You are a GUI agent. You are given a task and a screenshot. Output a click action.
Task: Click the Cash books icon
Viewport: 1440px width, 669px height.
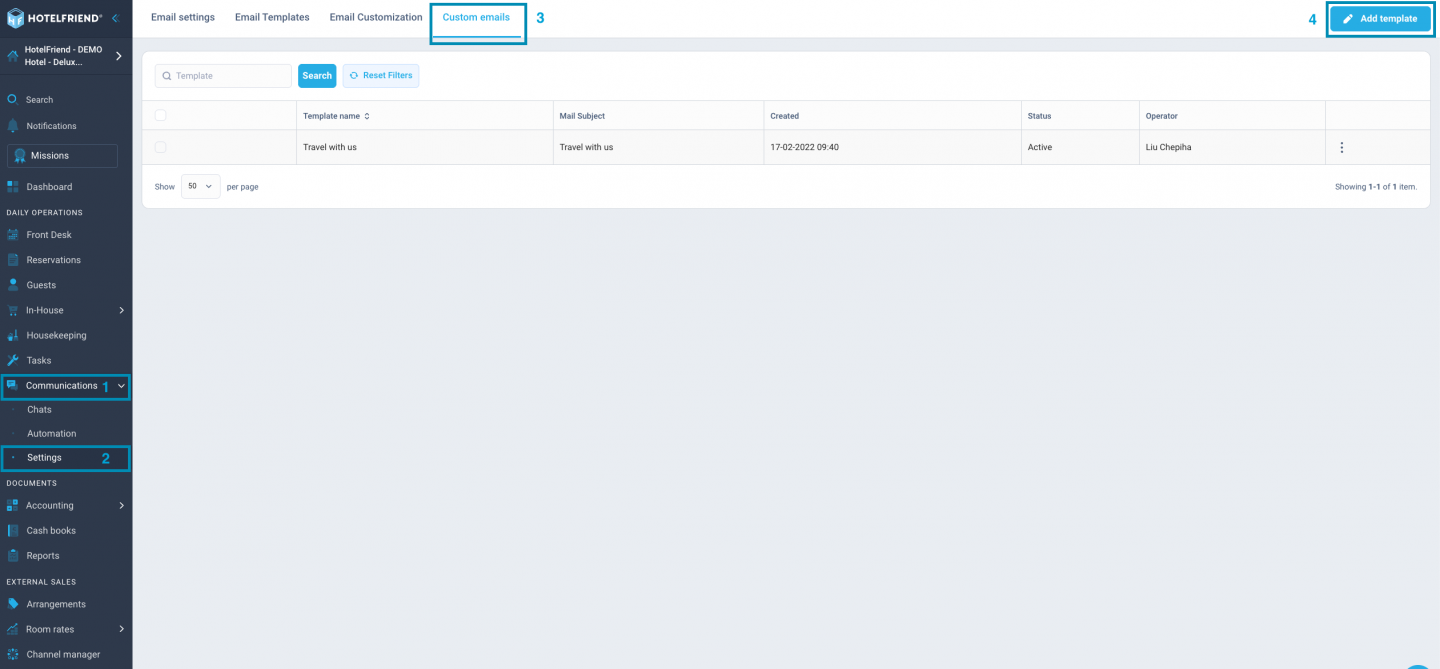13,530
